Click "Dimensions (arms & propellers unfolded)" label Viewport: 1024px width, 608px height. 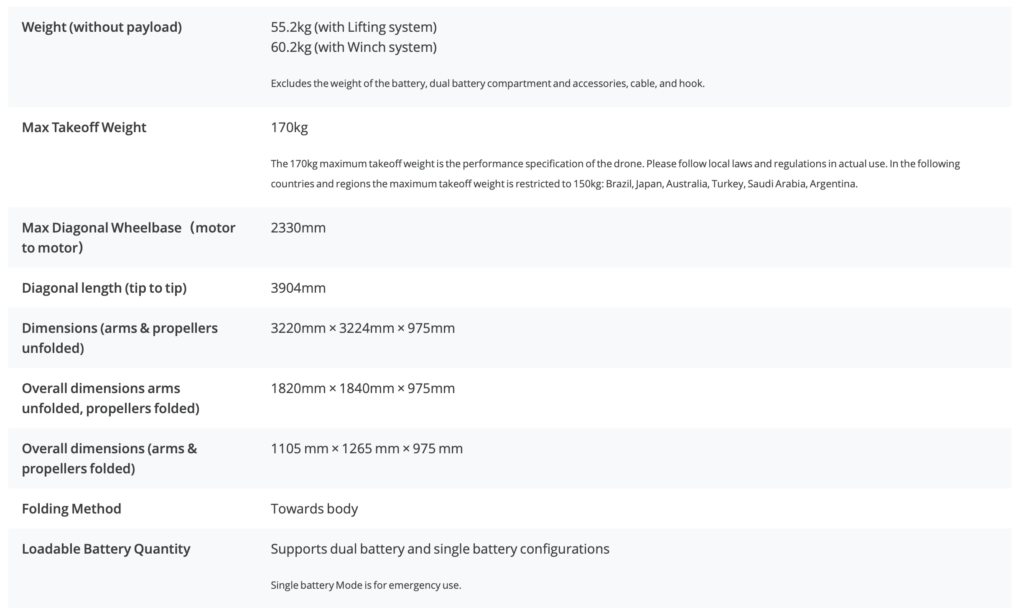(120, 338)
